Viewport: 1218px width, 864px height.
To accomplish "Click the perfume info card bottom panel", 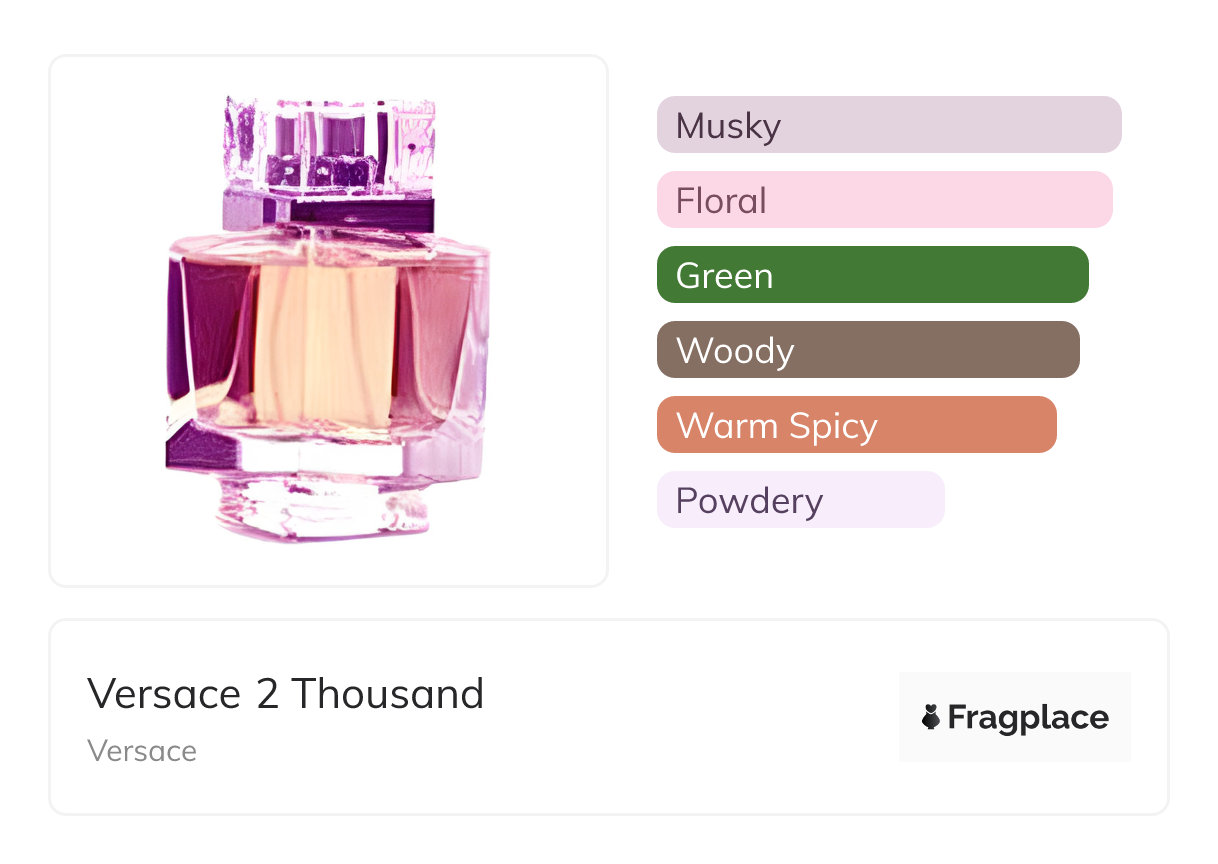I will [x=609, y=717].
